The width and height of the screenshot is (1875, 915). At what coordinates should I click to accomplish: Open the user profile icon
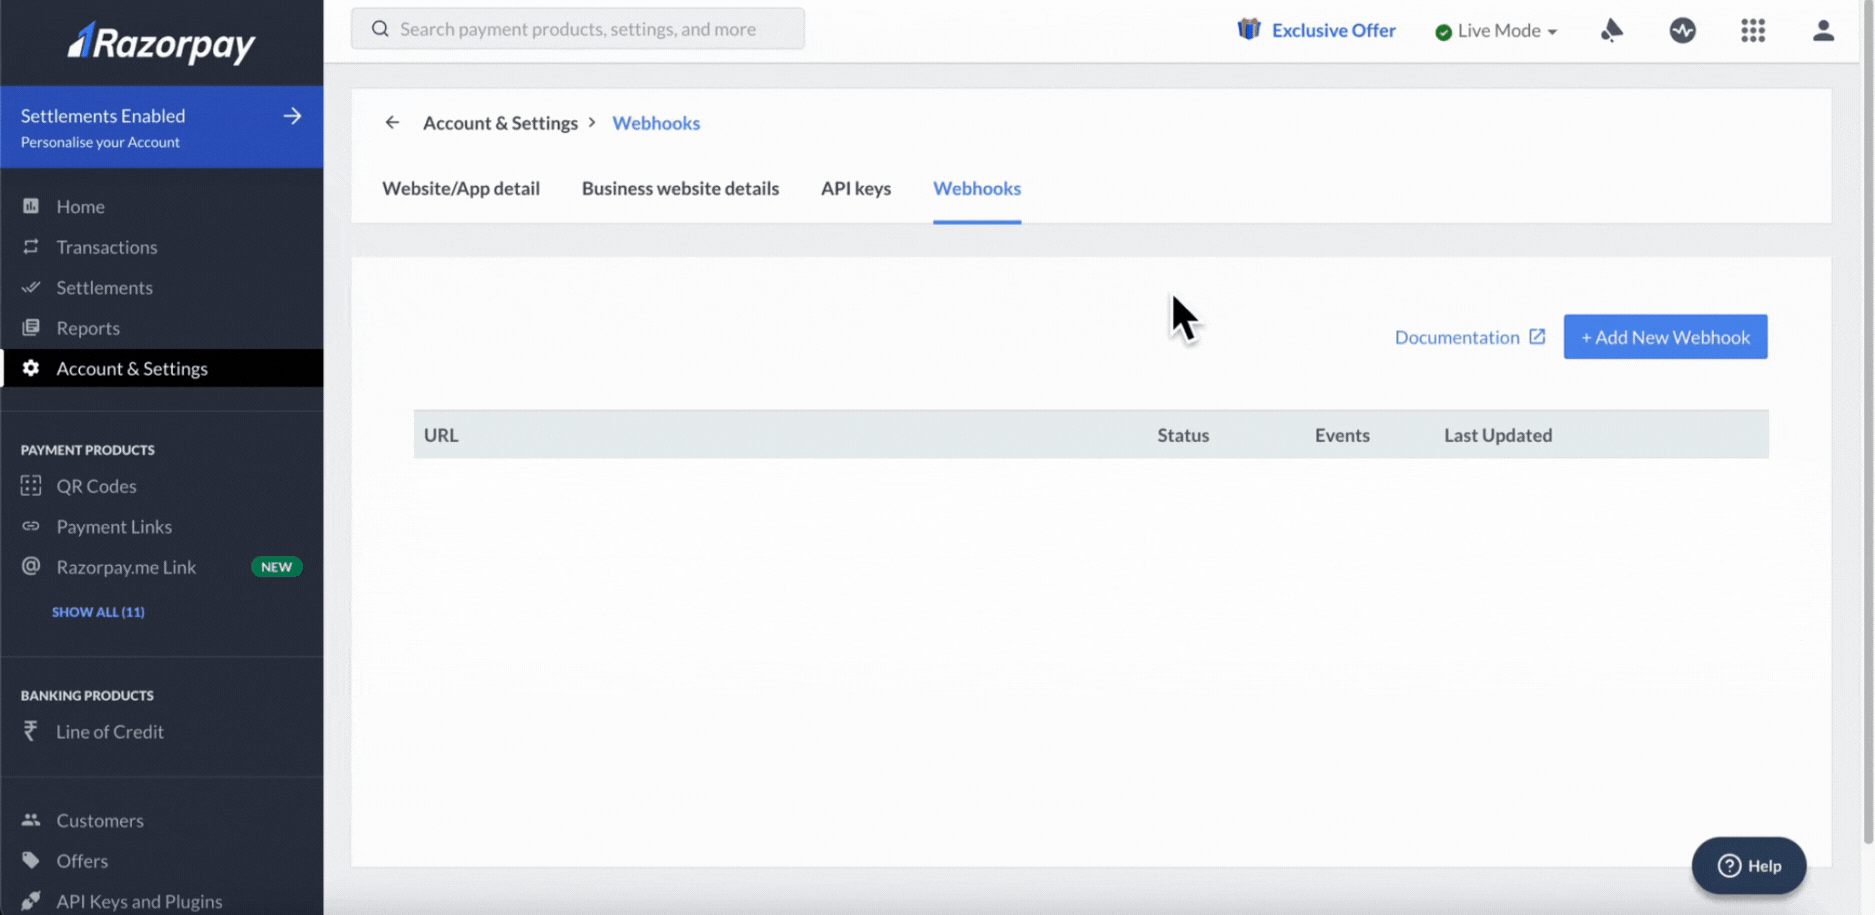(1824, 30)
